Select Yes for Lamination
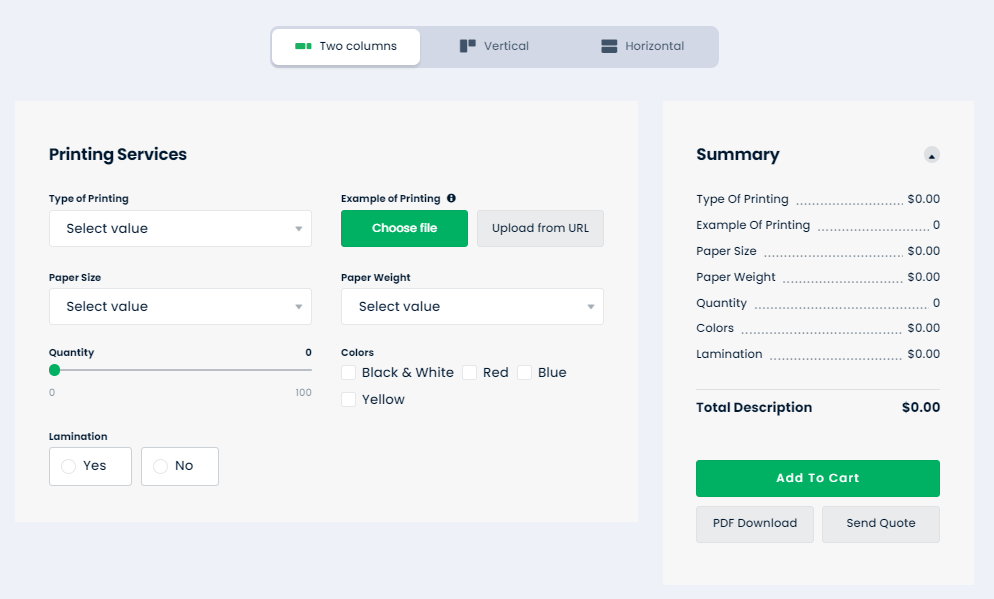Image resolution: width=994 pixels, height=599 pixels. (69, 466)
